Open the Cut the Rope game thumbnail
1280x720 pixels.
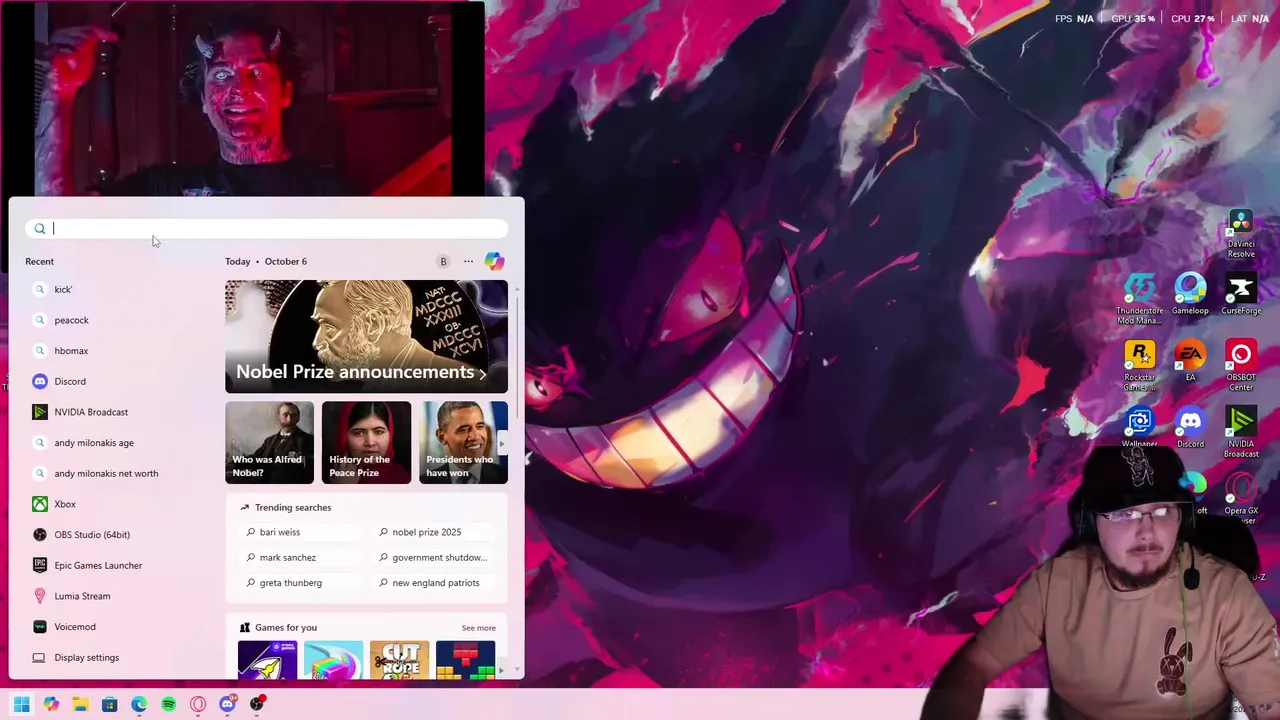[399, 660]
